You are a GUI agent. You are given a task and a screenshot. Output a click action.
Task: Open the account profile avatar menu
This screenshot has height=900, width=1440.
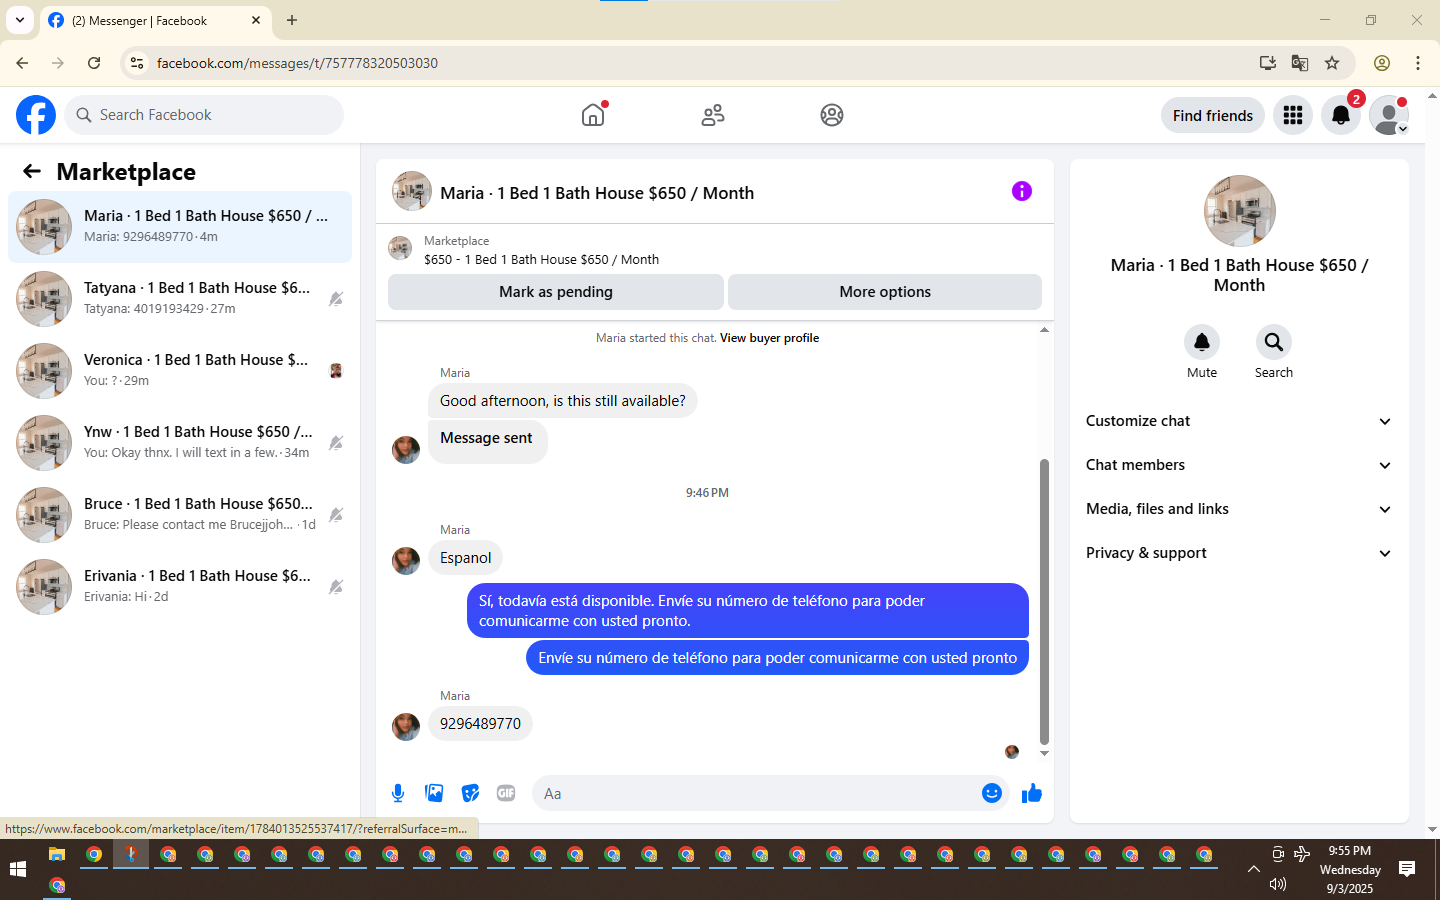pyautogui.click(x=1389, y=115)
